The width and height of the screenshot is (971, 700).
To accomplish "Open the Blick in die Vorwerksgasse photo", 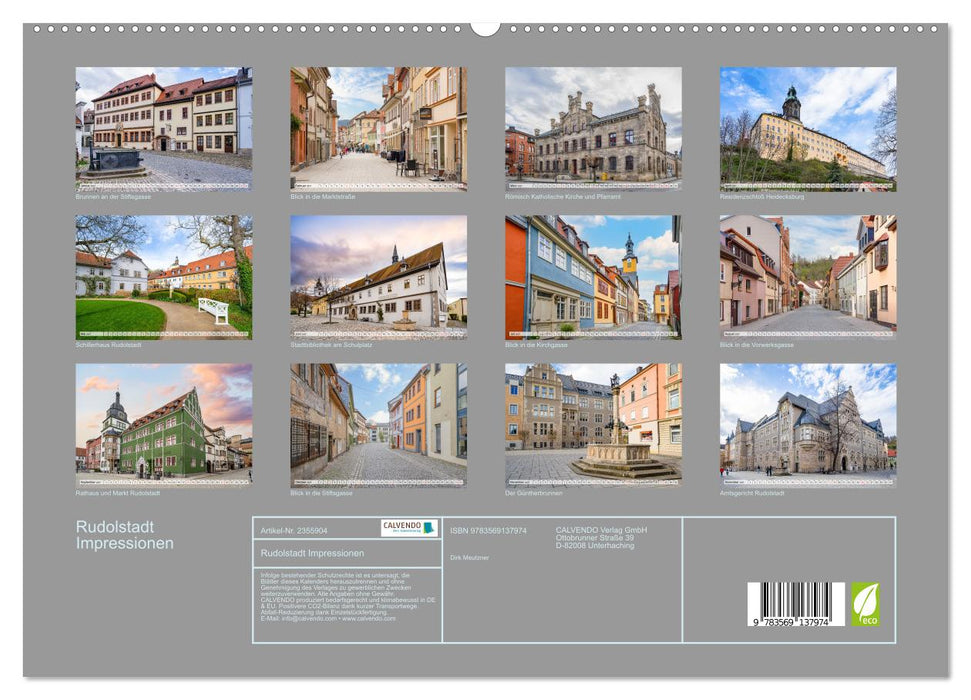I will (x=808, y=277).
